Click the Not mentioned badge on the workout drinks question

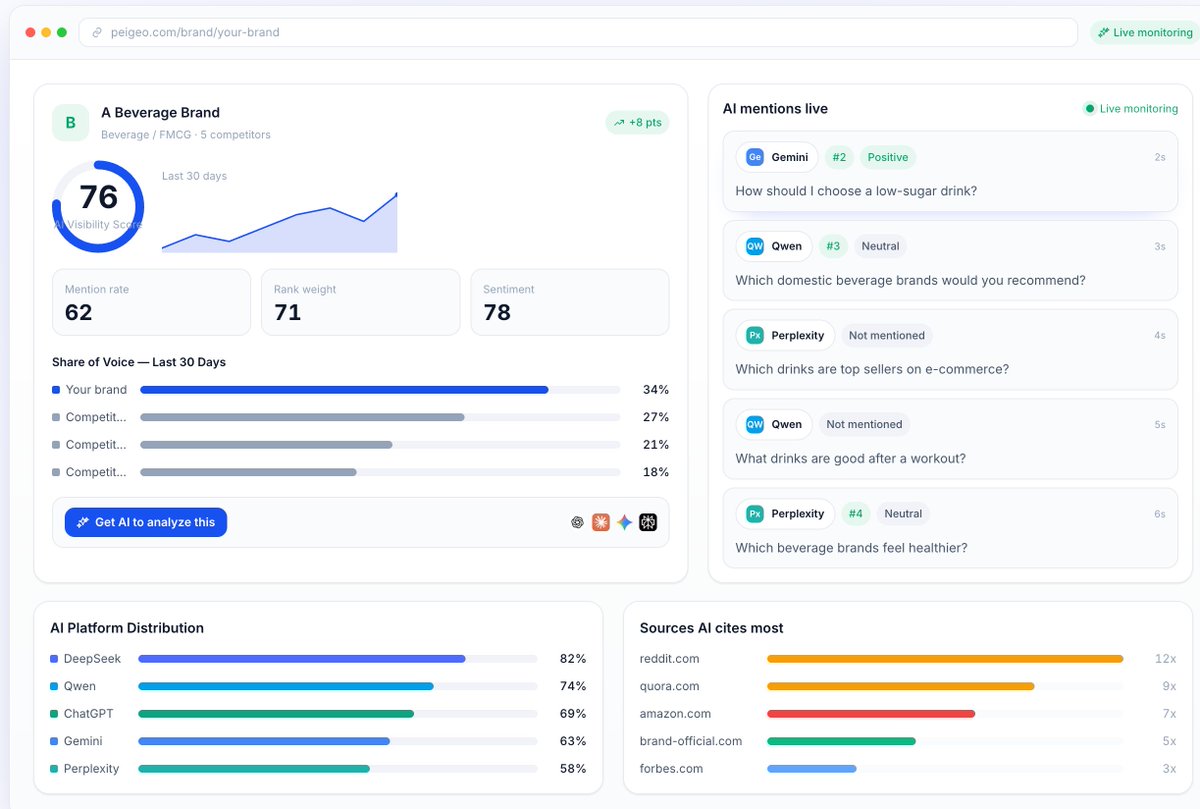click(864, 424)
